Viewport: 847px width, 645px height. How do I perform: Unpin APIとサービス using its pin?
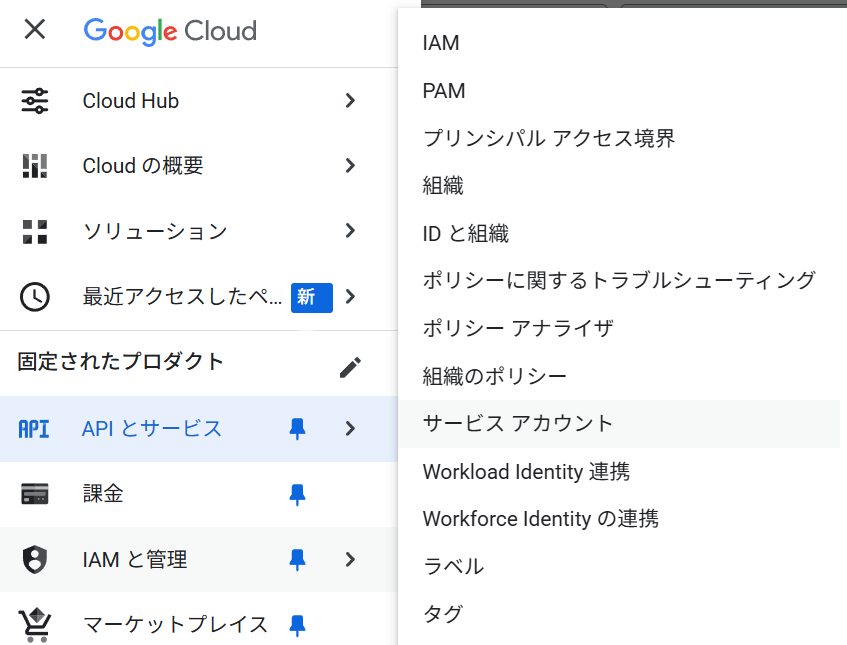(x=297, y=429)
